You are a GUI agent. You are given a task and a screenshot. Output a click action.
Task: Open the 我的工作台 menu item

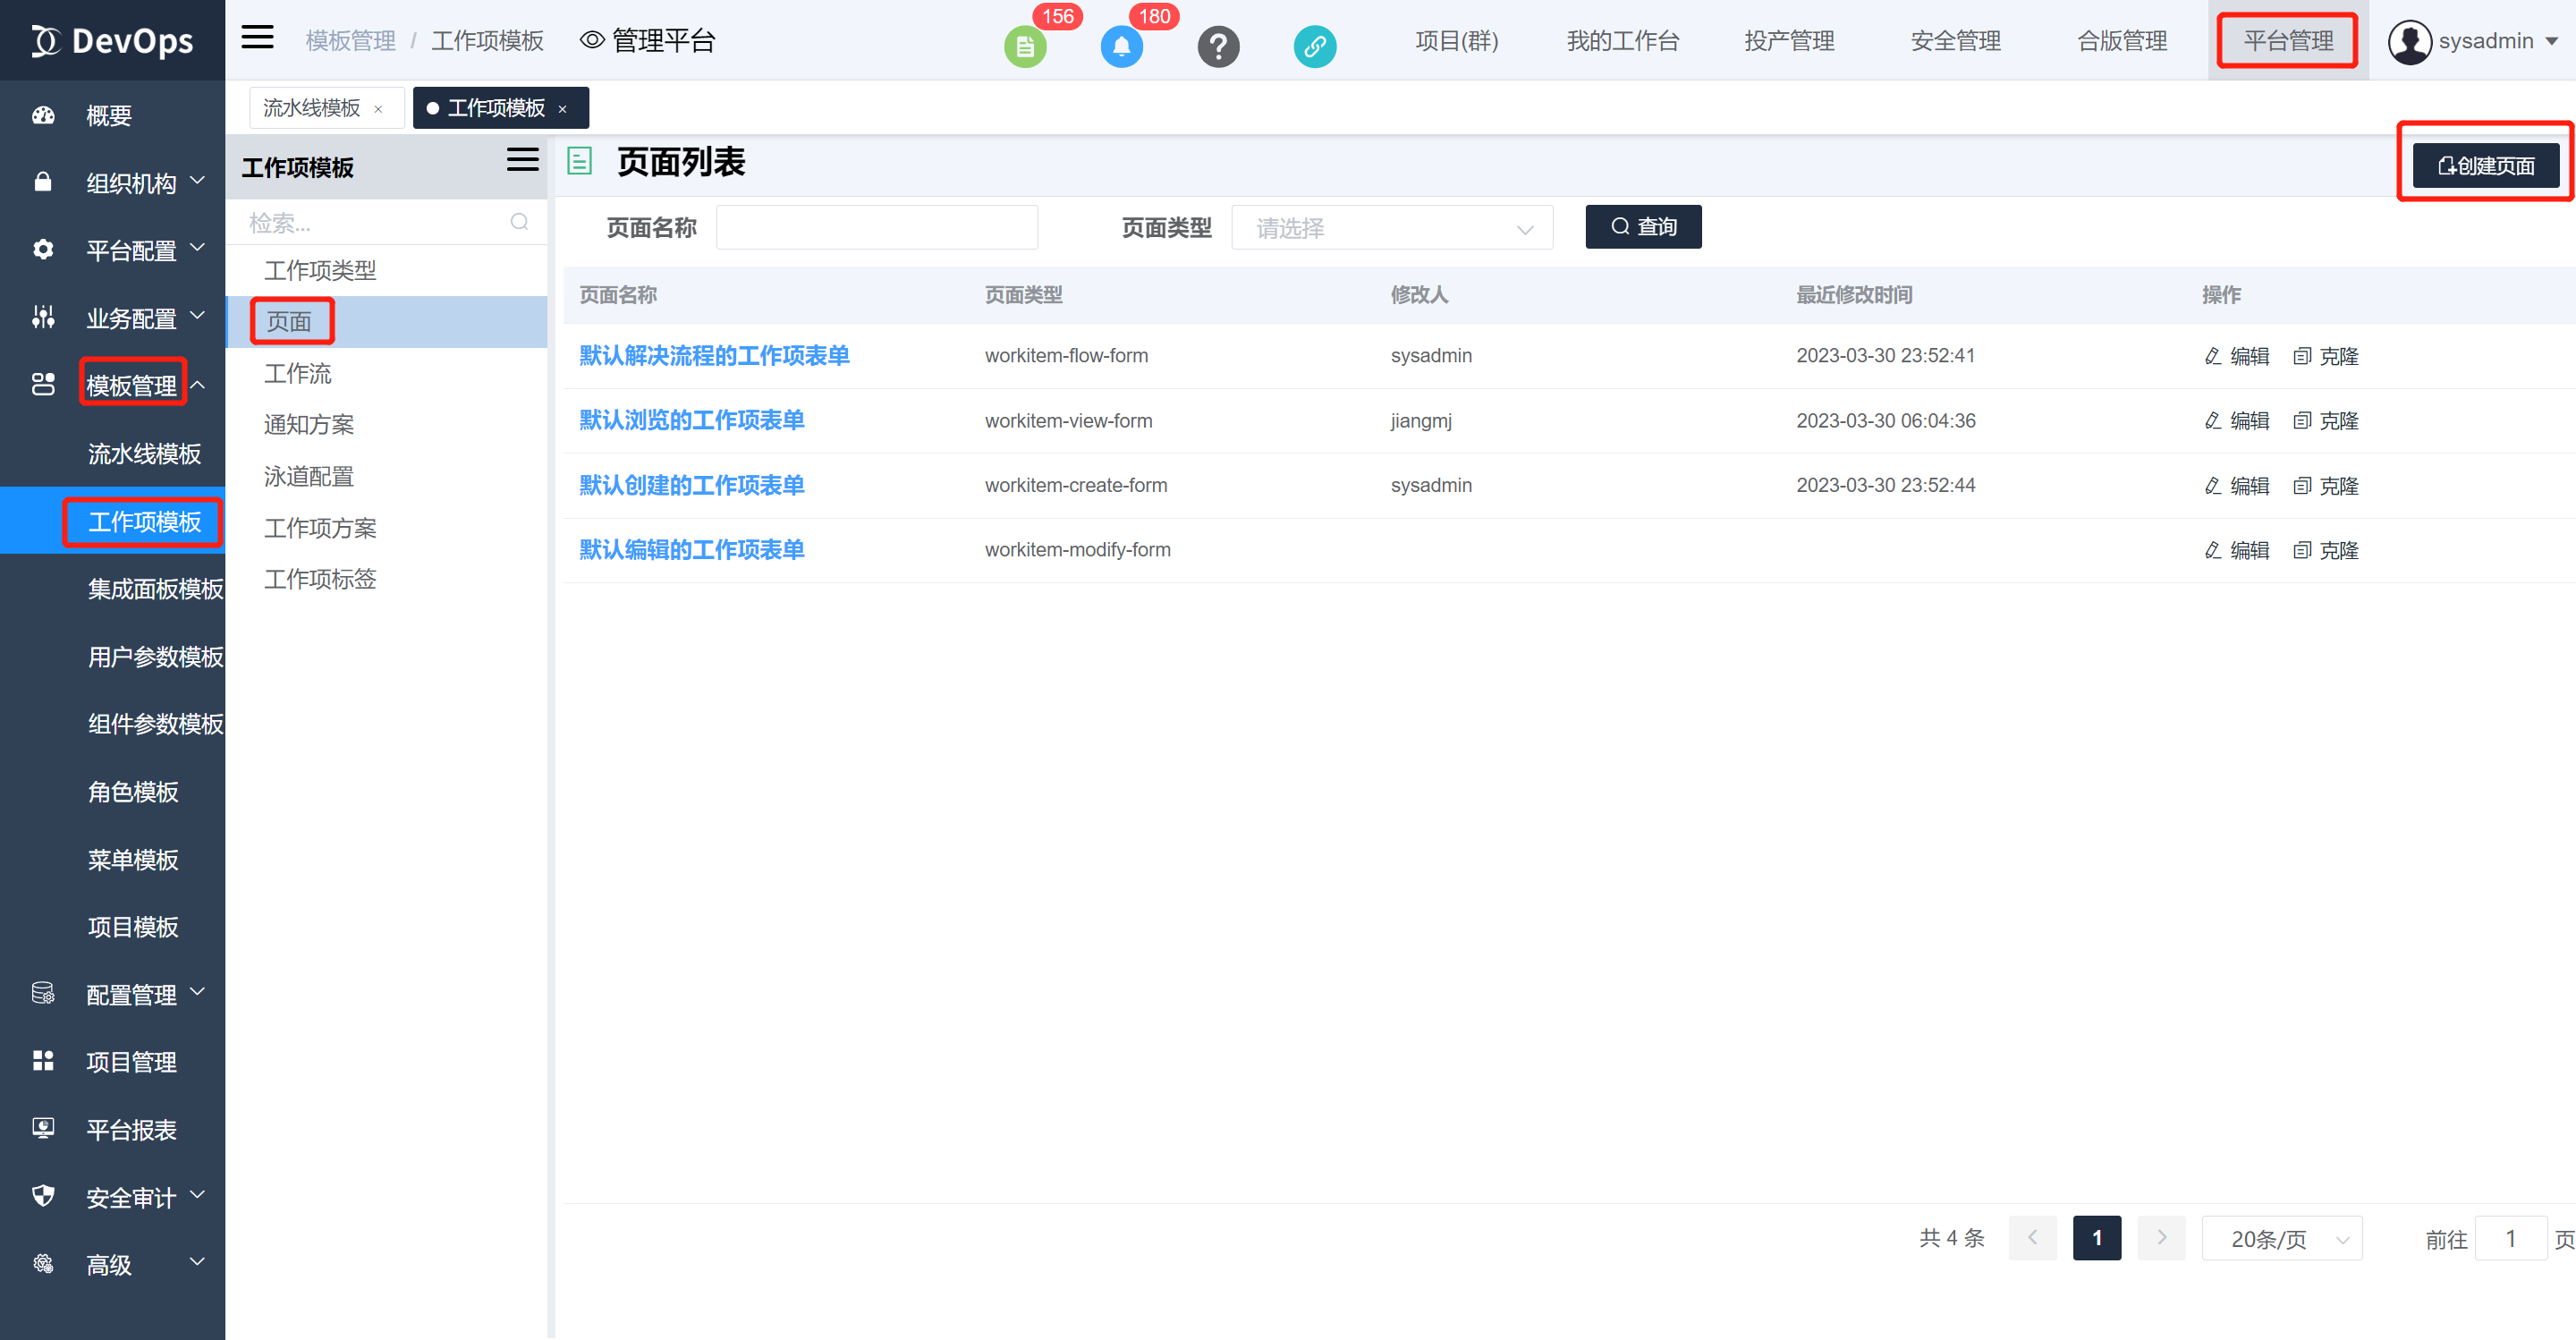(x=1622, y=41)
